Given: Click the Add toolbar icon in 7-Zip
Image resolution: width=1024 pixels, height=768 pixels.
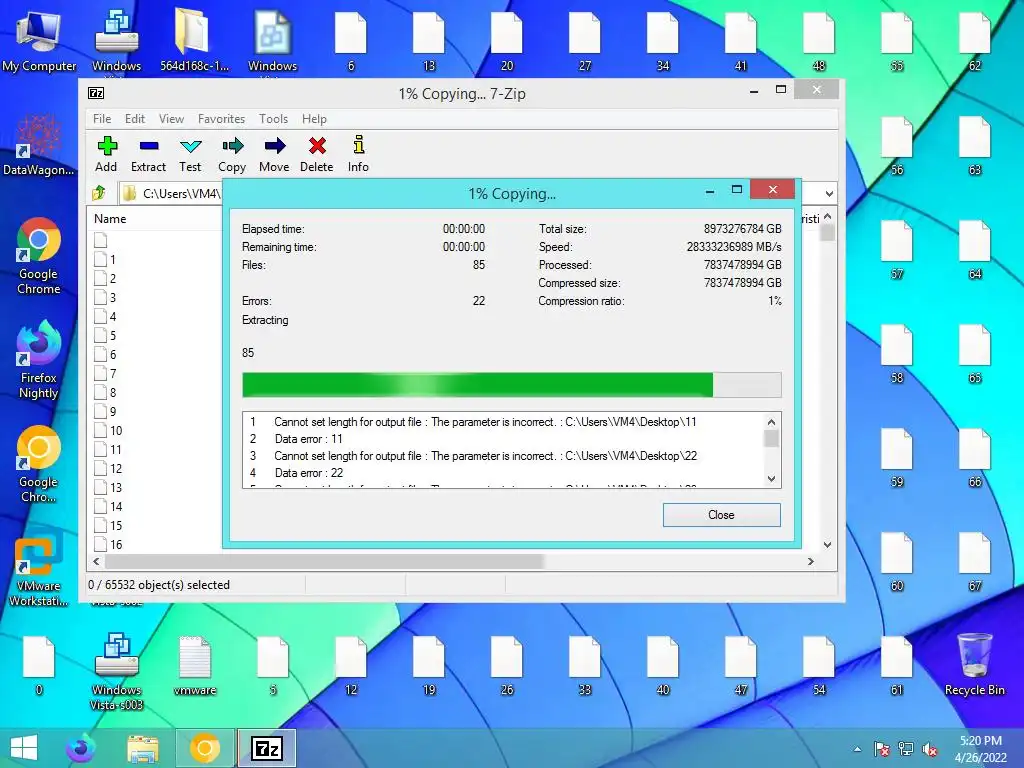Looking at the screenshot, I should pos(106,154).
